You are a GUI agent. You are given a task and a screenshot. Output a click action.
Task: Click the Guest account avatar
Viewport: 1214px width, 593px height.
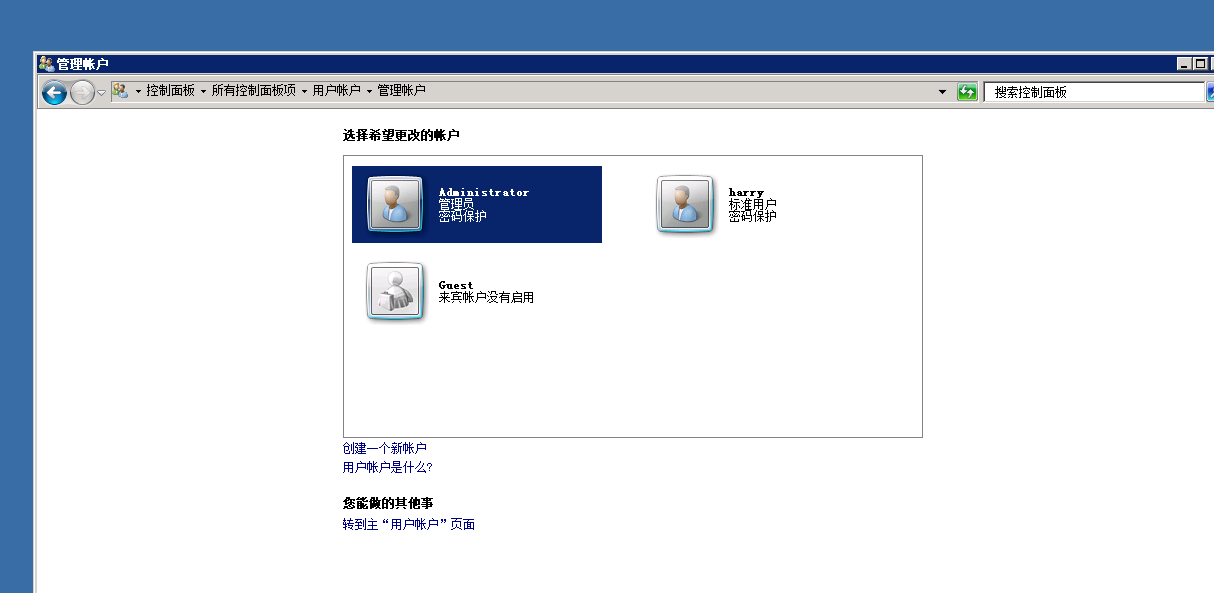(395, 291)
